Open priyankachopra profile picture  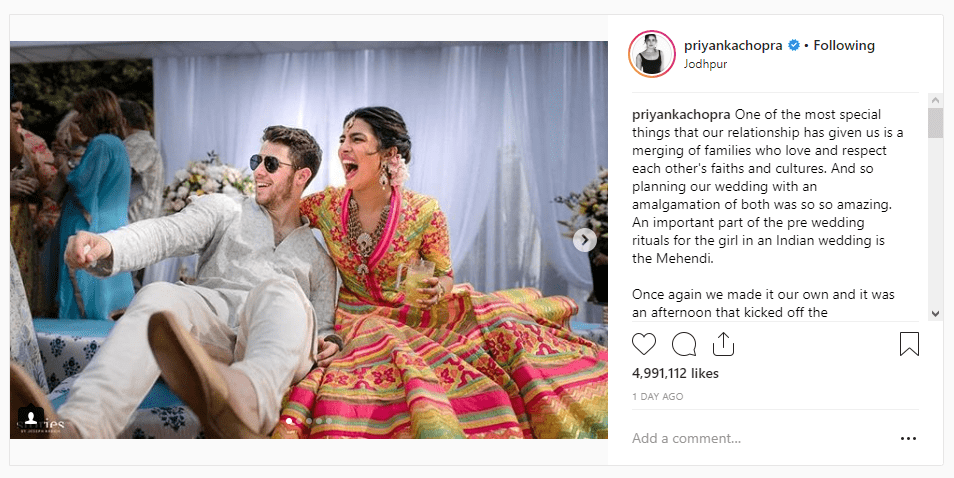coord(652,54)
